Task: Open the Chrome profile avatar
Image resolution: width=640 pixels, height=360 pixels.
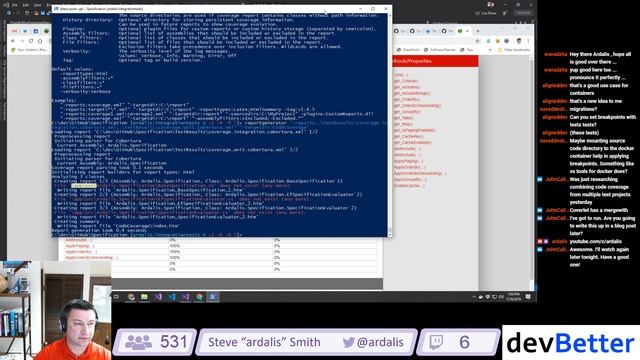Action: click(519, 41)
